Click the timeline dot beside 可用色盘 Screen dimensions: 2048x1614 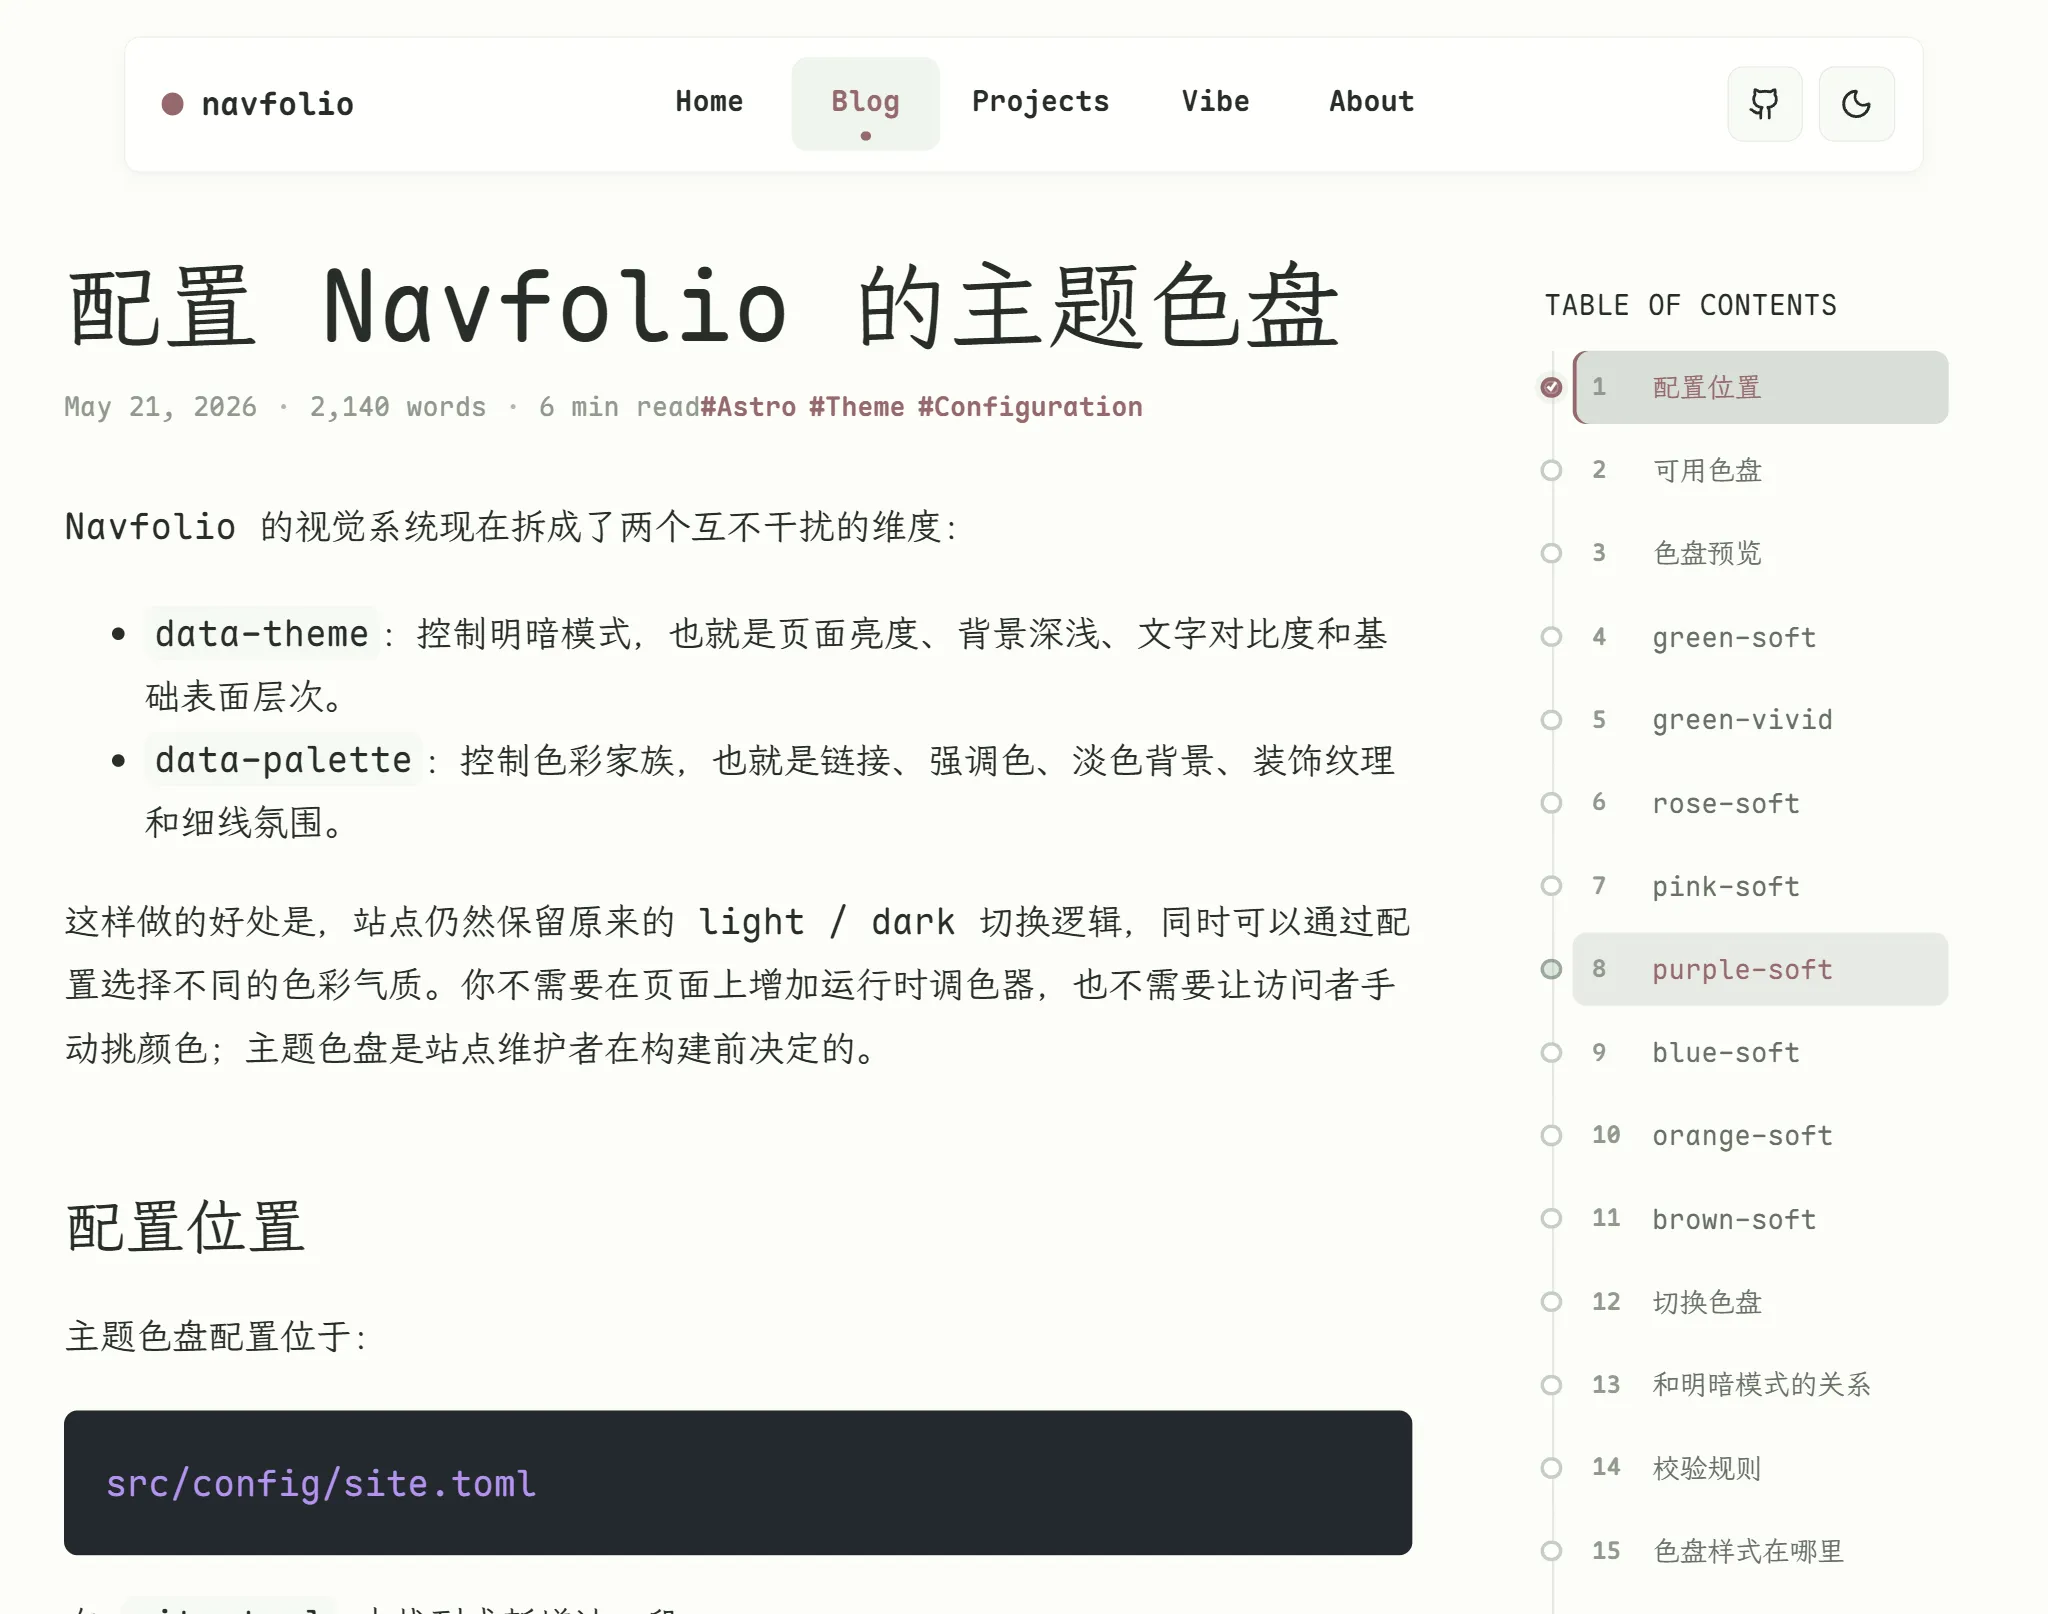pos(1551,470)
